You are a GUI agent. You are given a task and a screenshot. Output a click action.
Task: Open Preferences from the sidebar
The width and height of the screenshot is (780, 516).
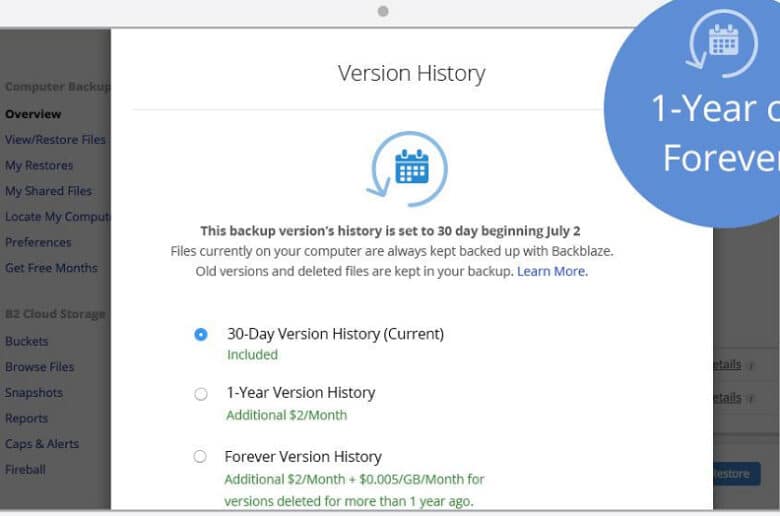tap(38, 242)
